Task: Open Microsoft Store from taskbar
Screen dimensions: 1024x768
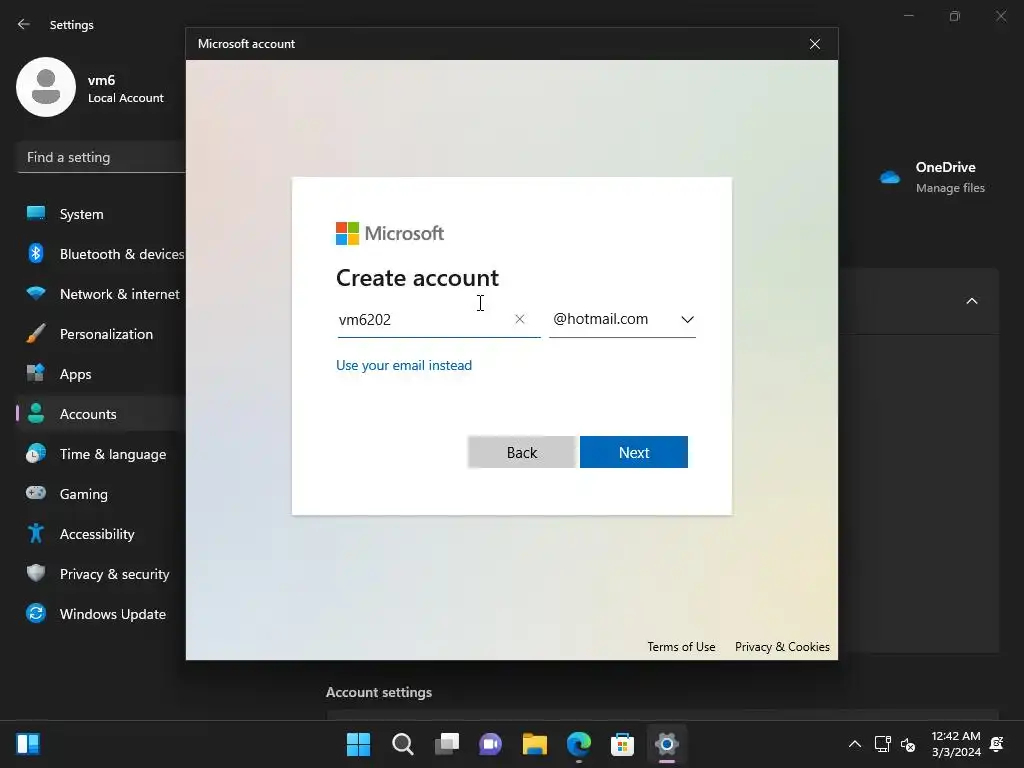Action: [x=622, y=744]
